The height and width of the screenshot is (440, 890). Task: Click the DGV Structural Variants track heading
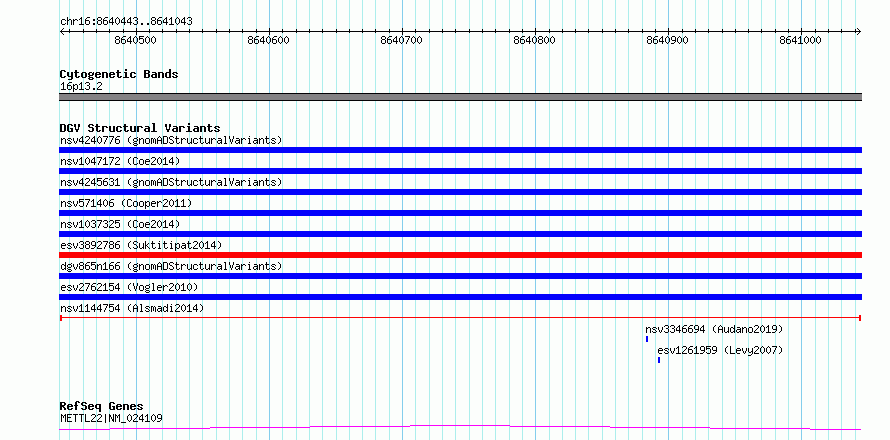(x=140, y=128)
